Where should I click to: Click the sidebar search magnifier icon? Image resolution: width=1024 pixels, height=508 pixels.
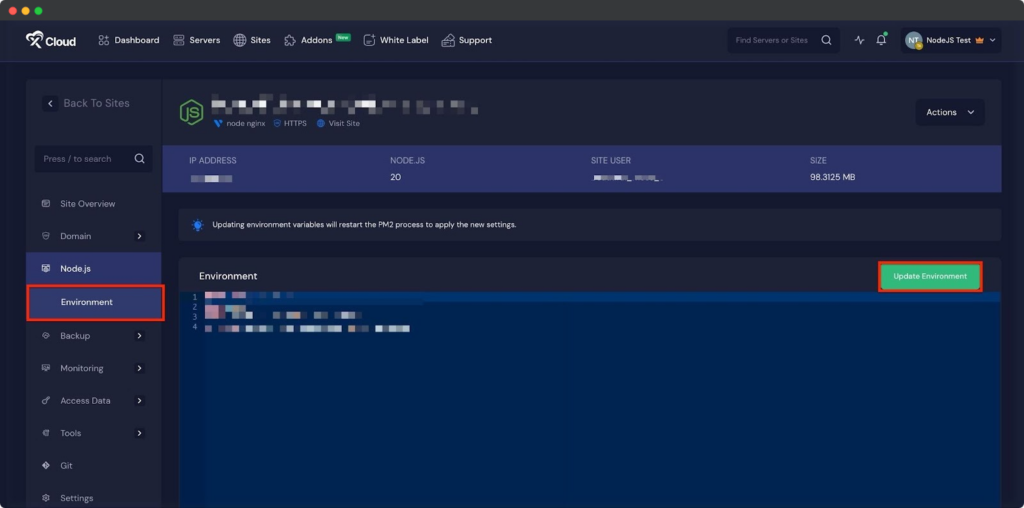(140, 159)
